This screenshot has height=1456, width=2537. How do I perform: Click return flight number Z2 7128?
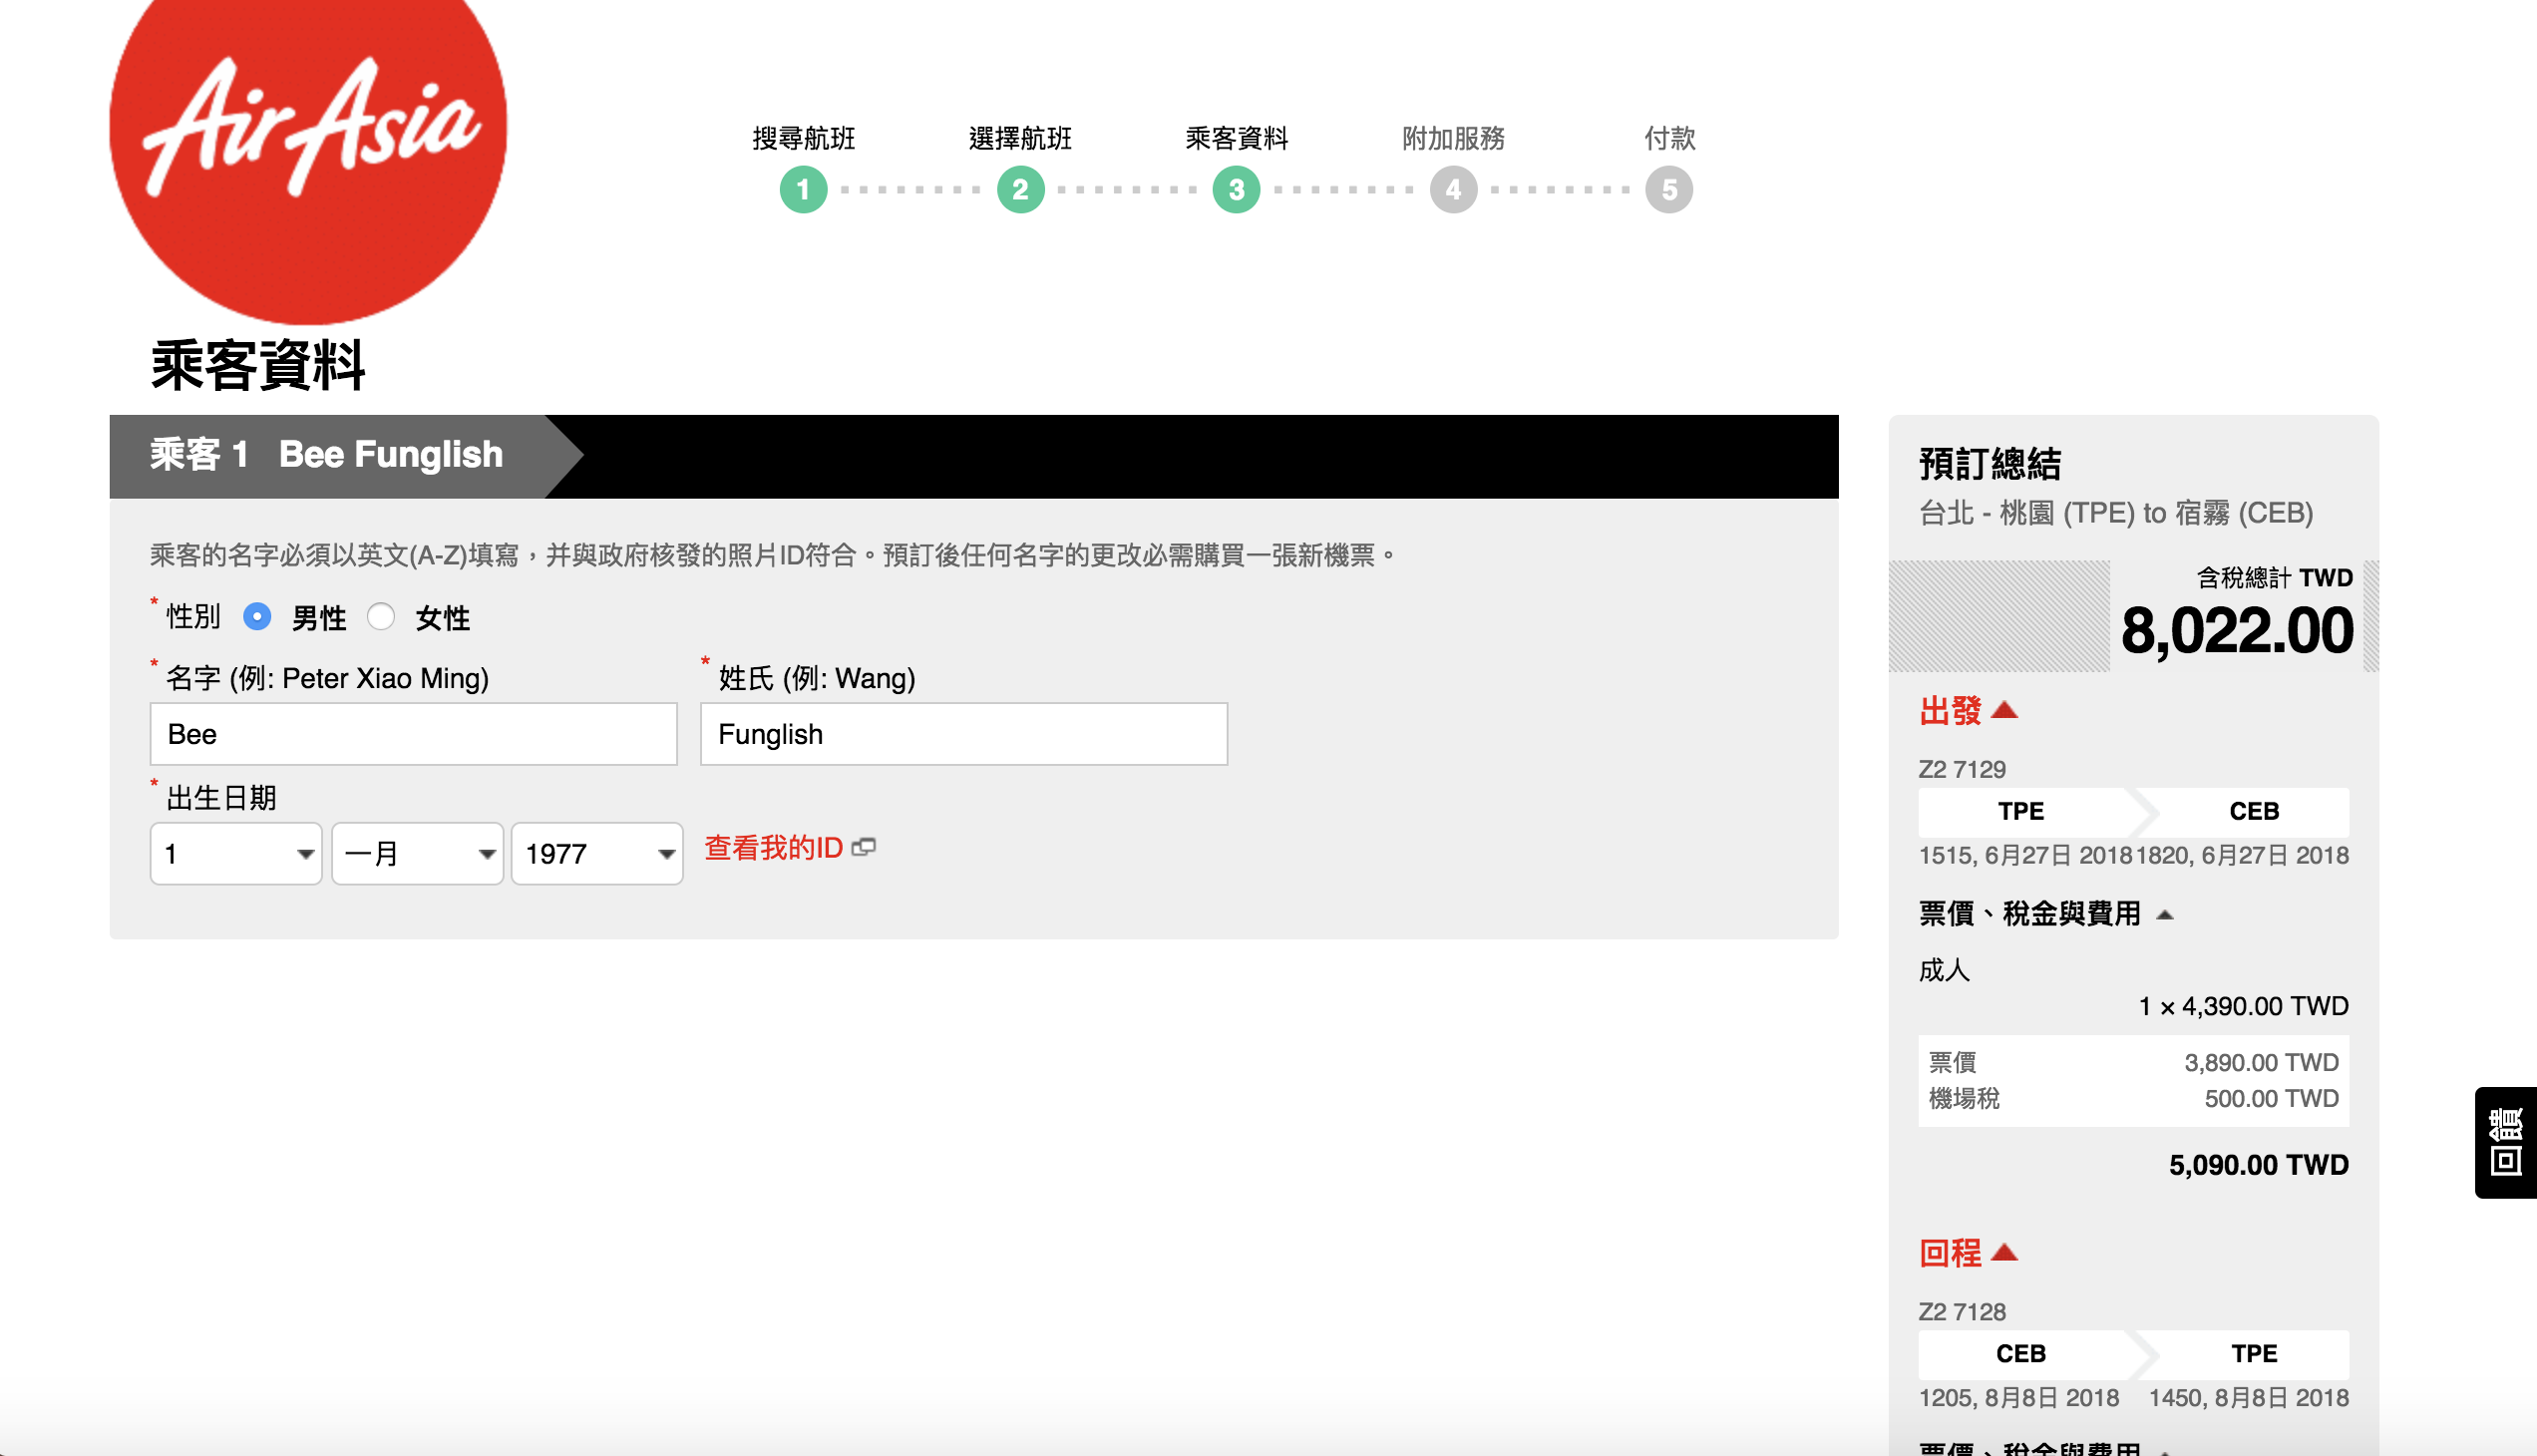pyautogui.click(x=1961, y=1311)
